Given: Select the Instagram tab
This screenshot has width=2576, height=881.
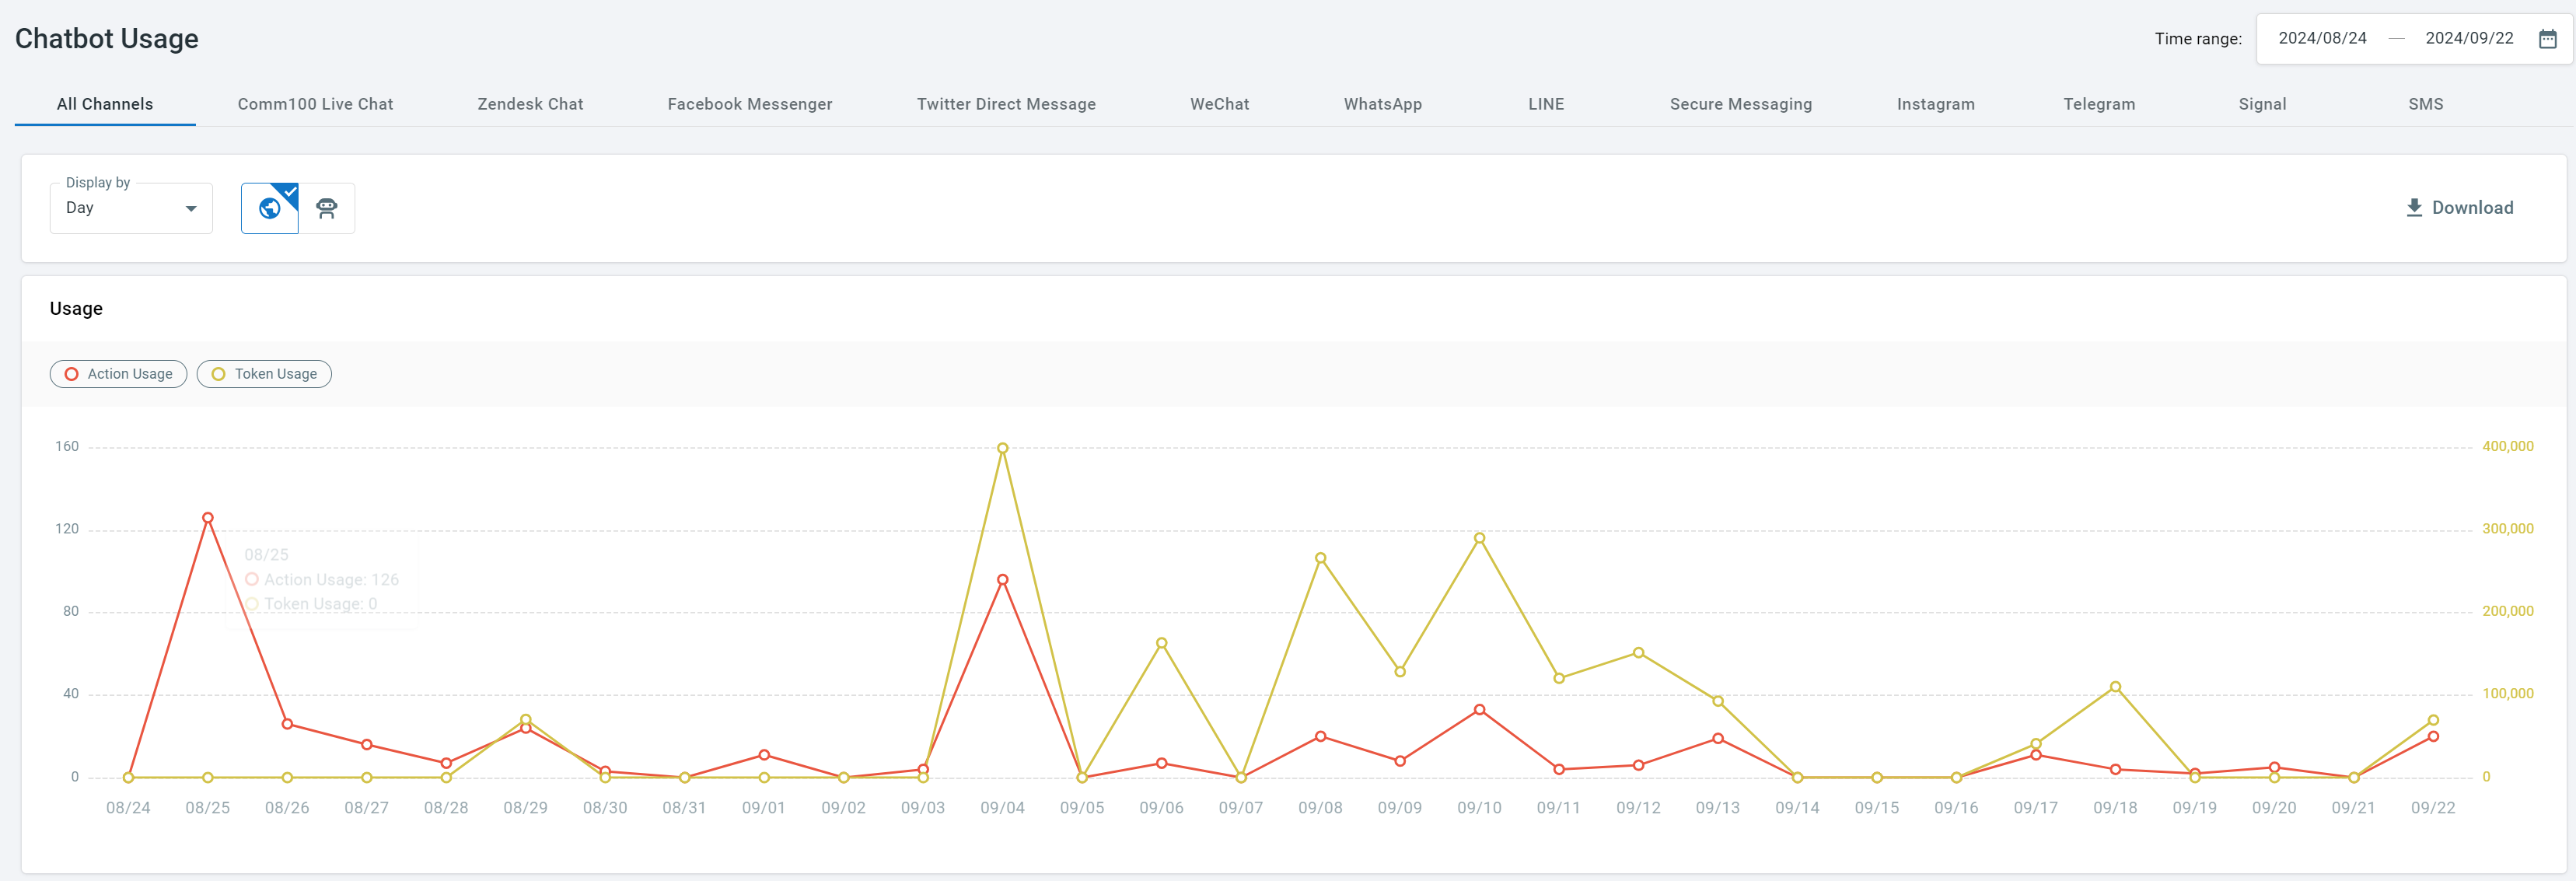Looking at the screenshot, I should pos(1935,104).
